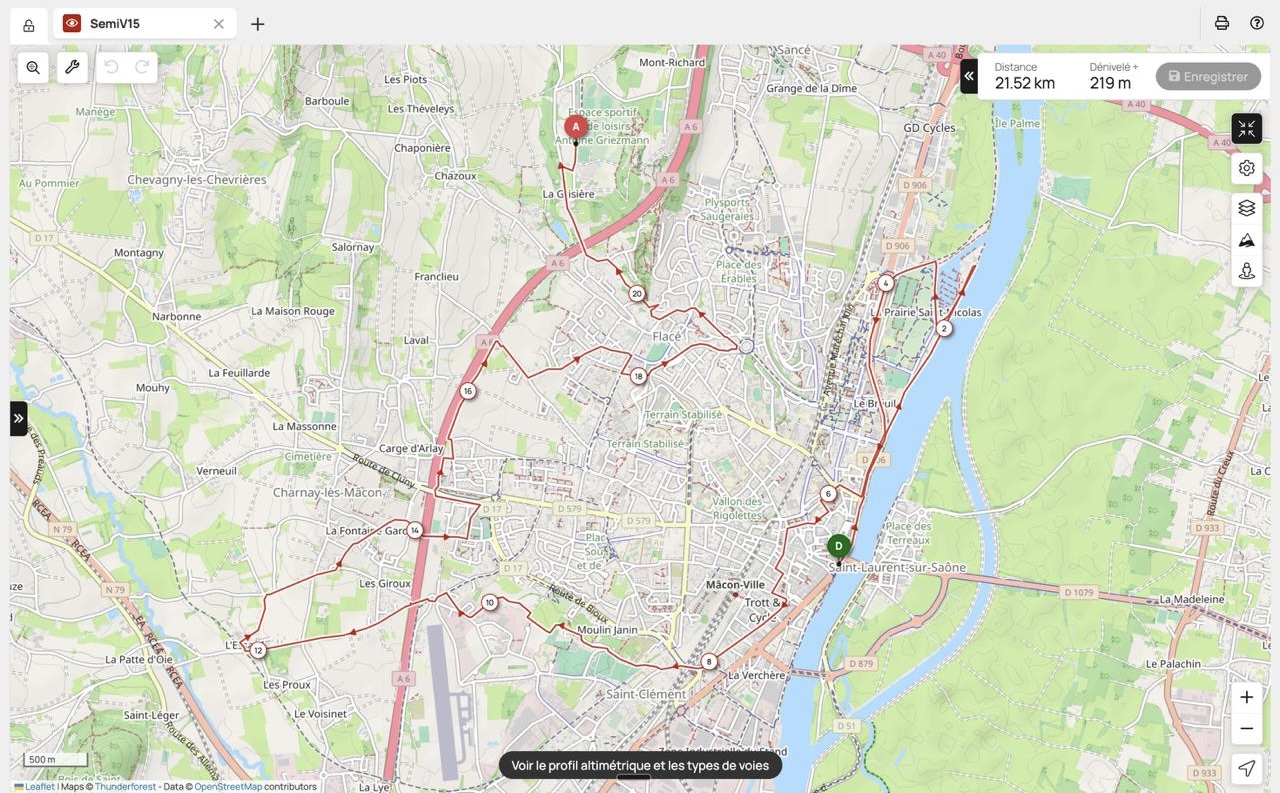
Task: Click the street view person icon
Action: [1246, 271]
